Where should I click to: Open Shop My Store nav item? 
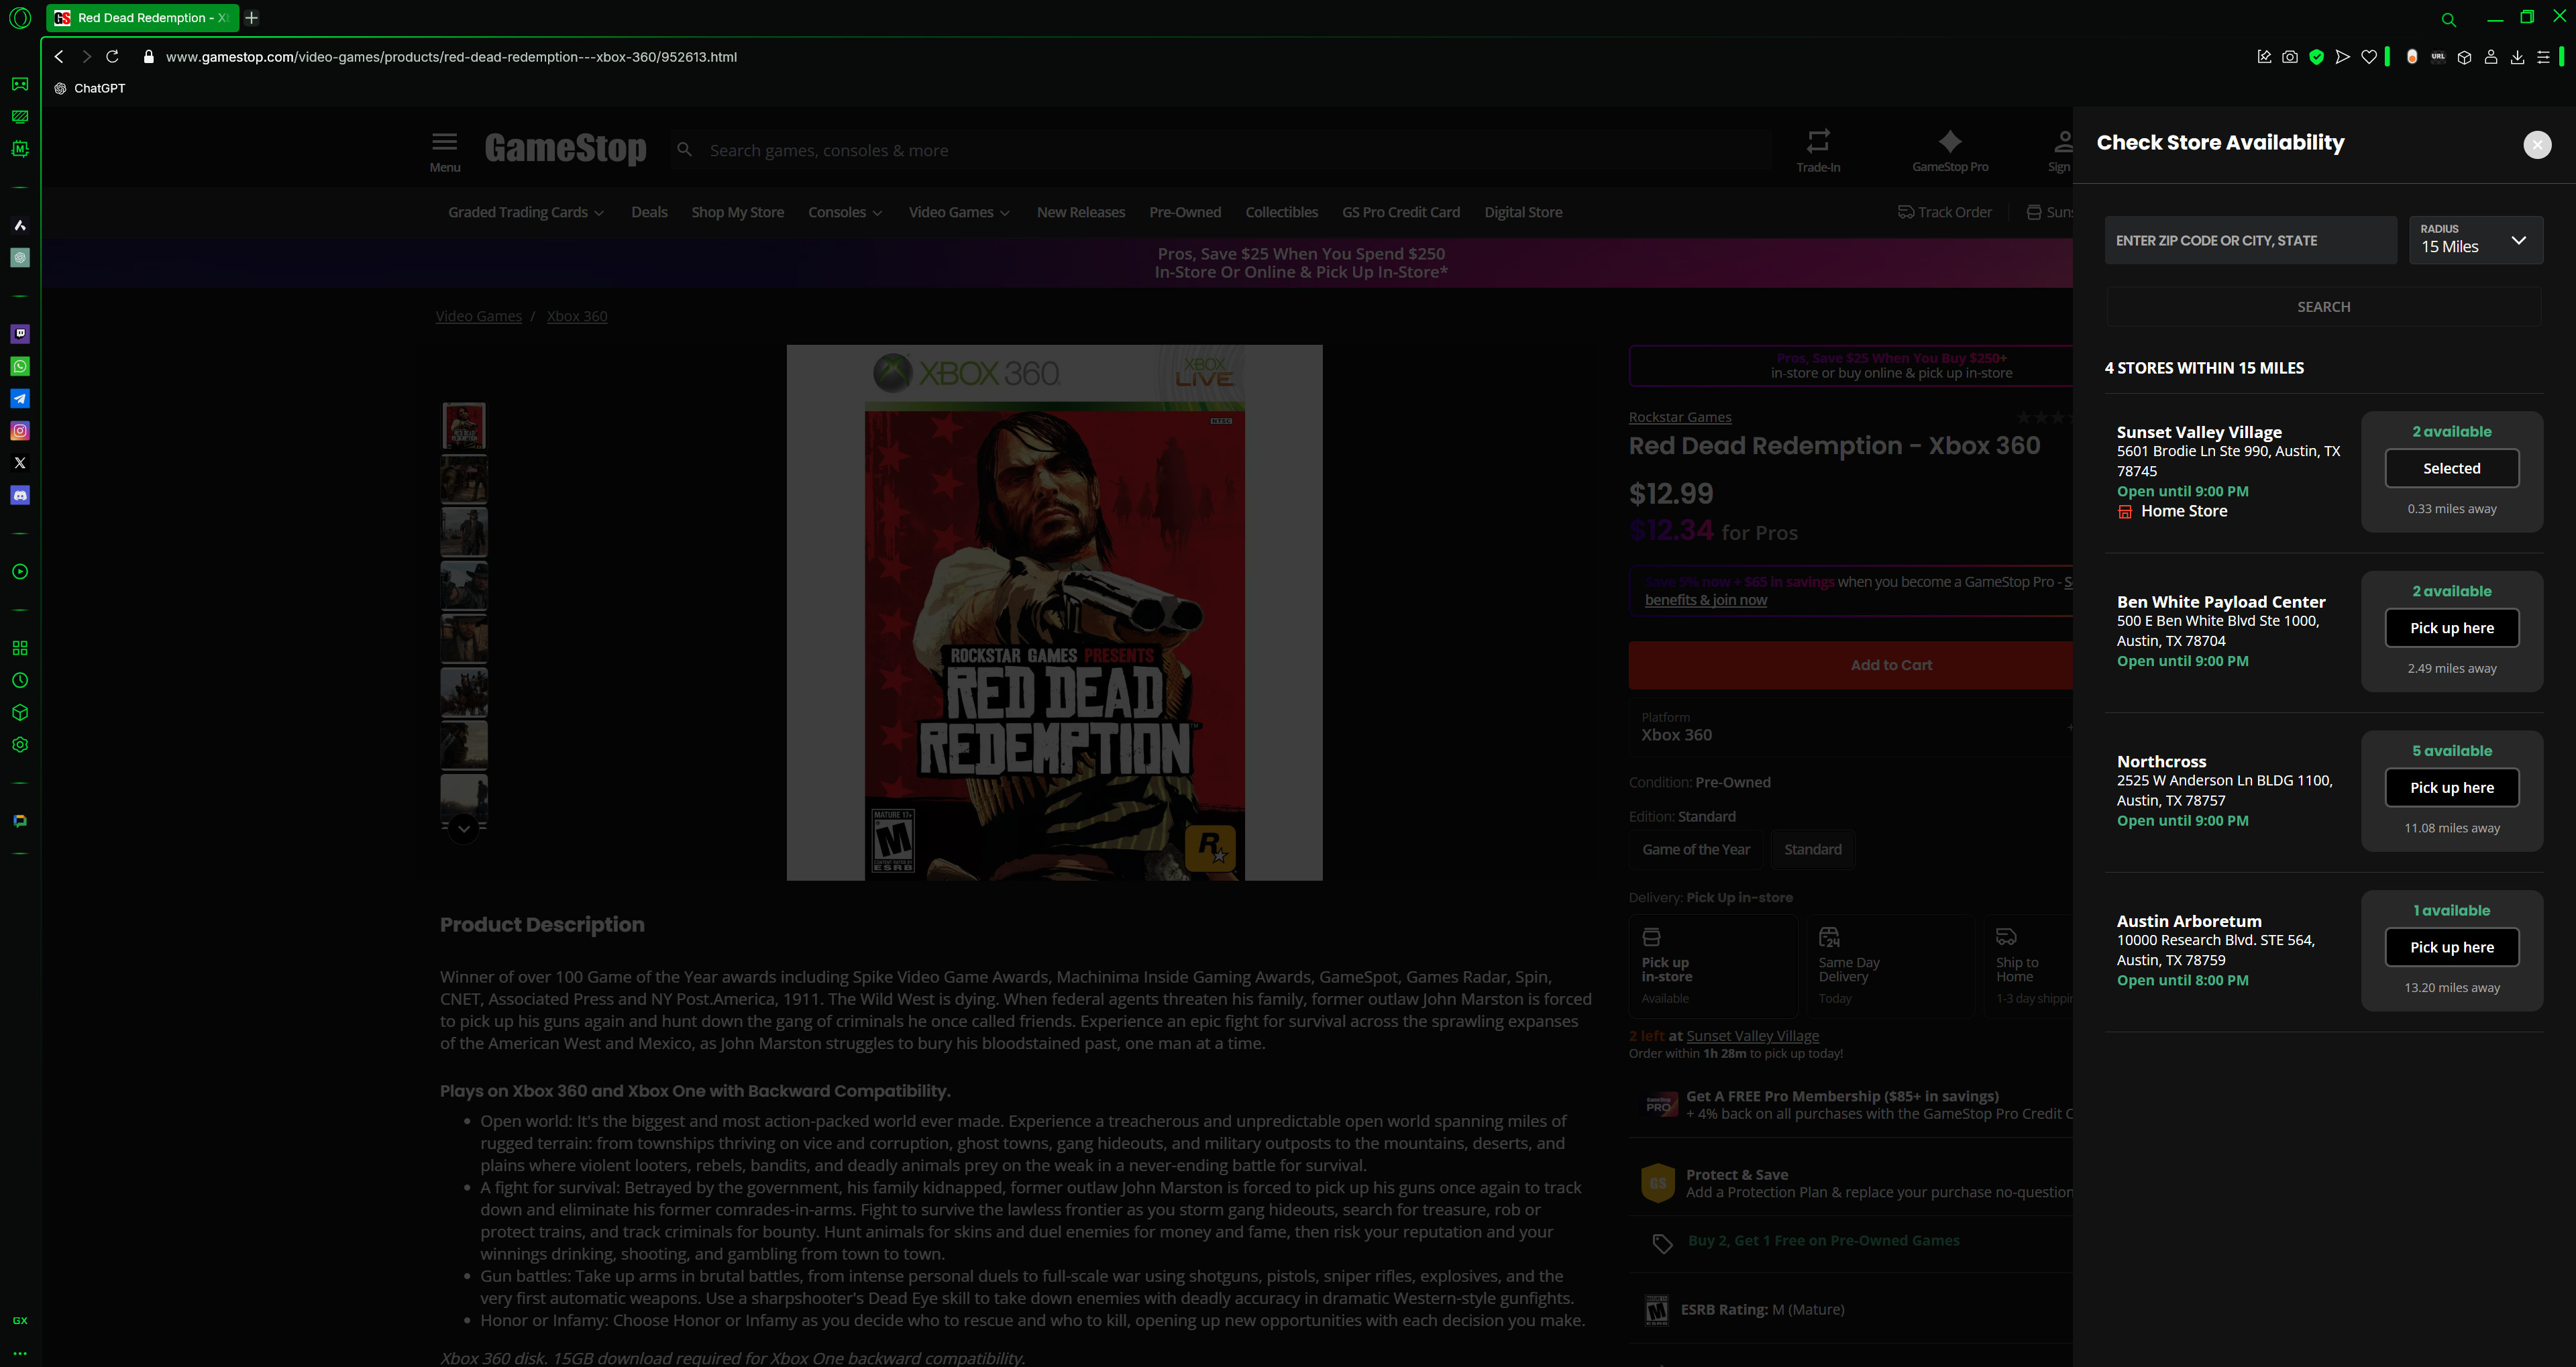(x=737, y=212)
